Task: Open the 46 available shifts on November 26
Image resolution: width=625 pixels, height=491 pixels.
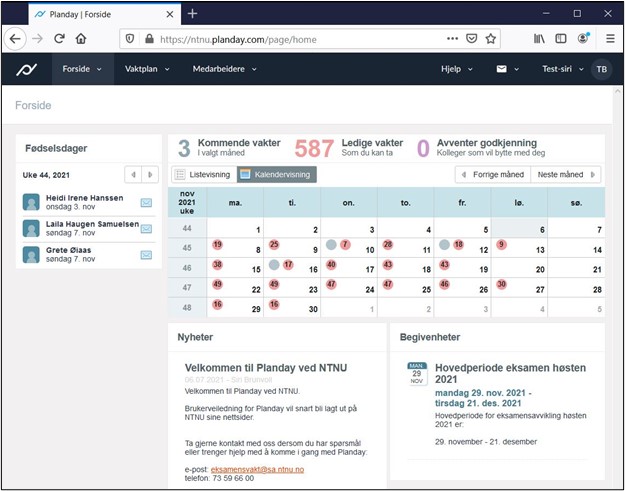Action: click(x=444, y=284)
